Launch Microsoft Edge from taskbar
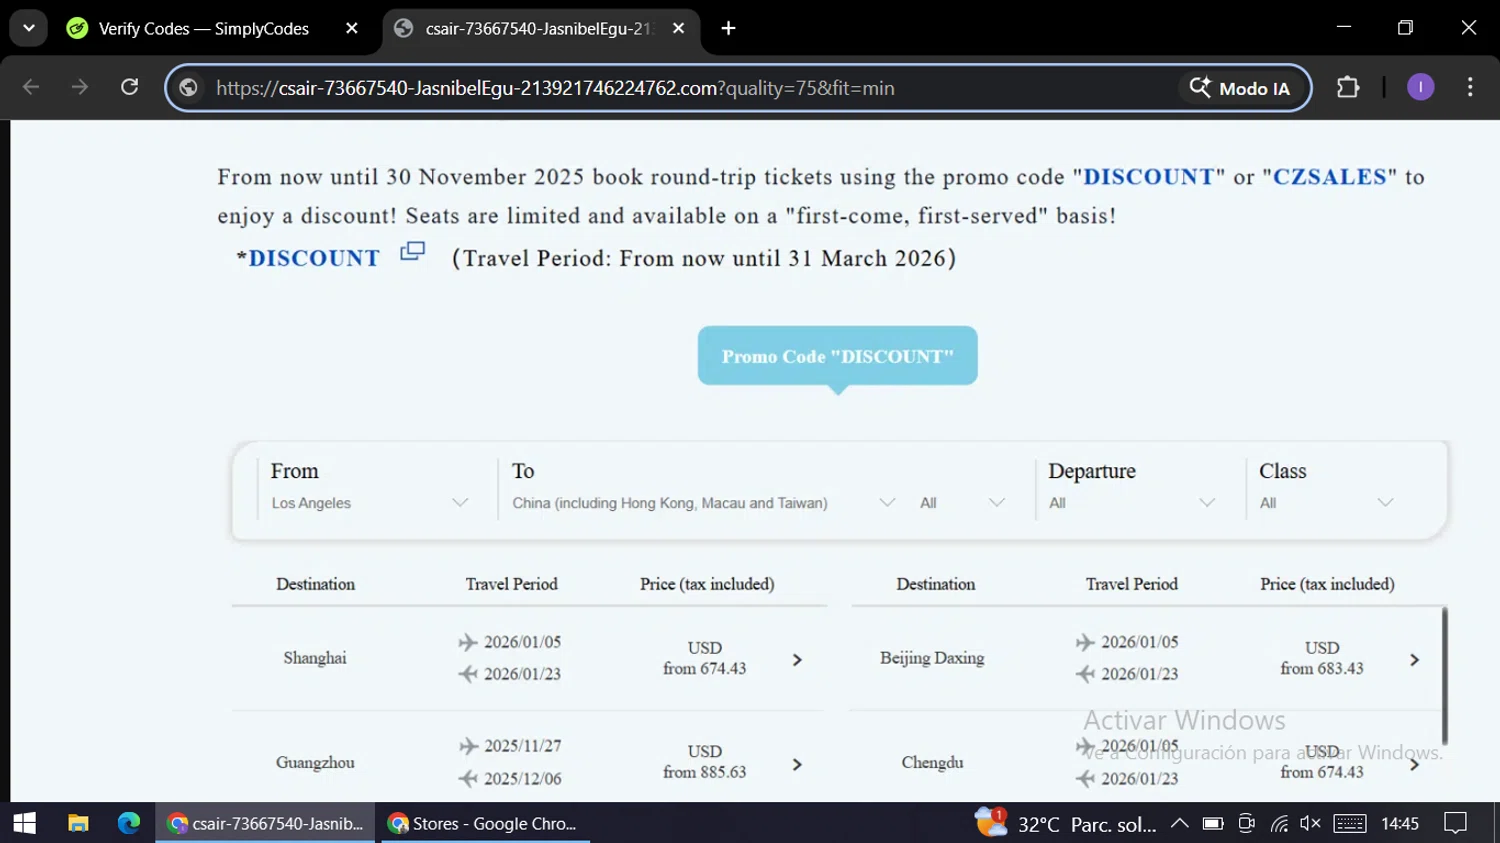Image resolution: width=1500 pixels, height=843 pixels. (129, 823)
